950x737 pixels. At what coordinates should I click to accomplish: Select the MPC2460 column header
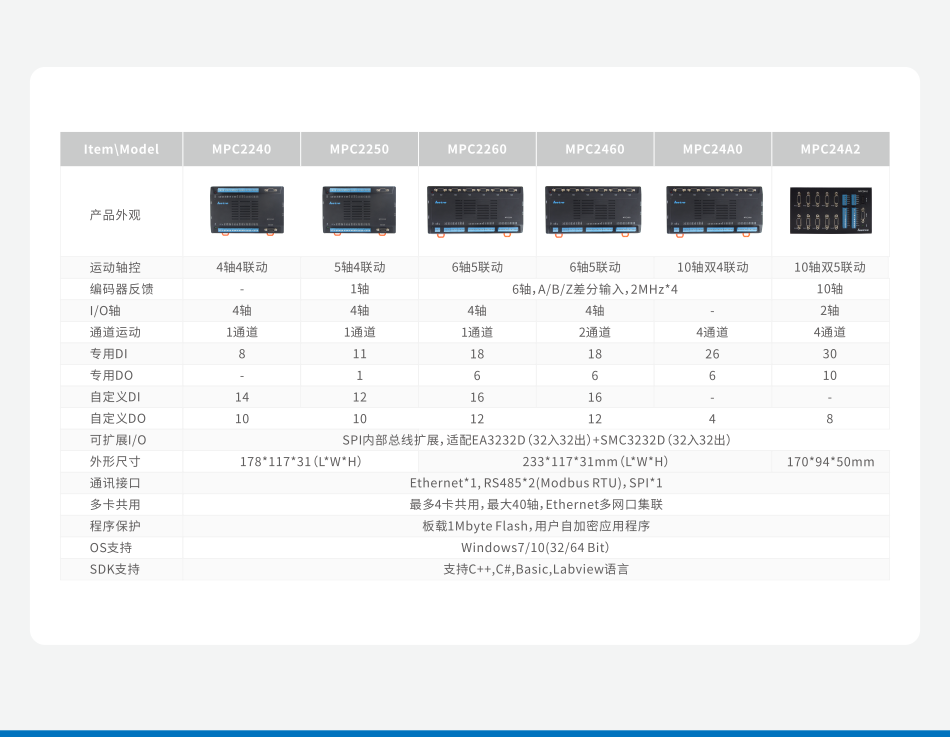pos(595,149)
